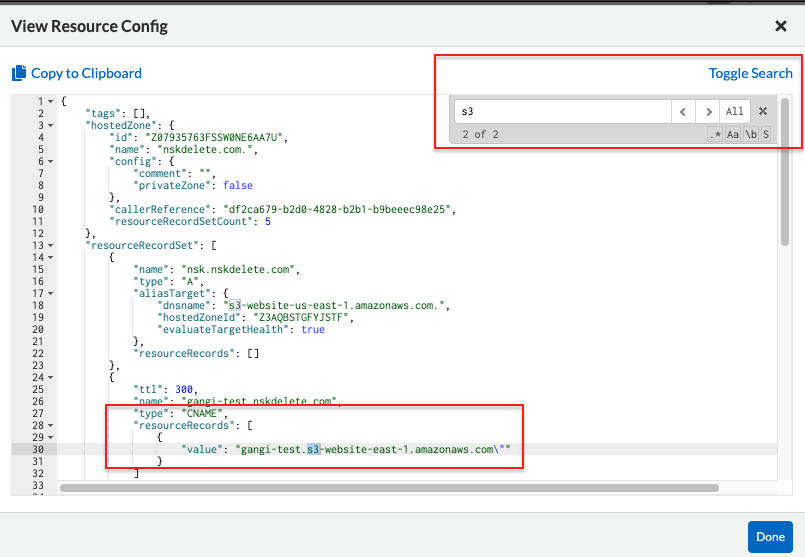Go to next search match
This screenshot has height=557, width=805.
708,112
